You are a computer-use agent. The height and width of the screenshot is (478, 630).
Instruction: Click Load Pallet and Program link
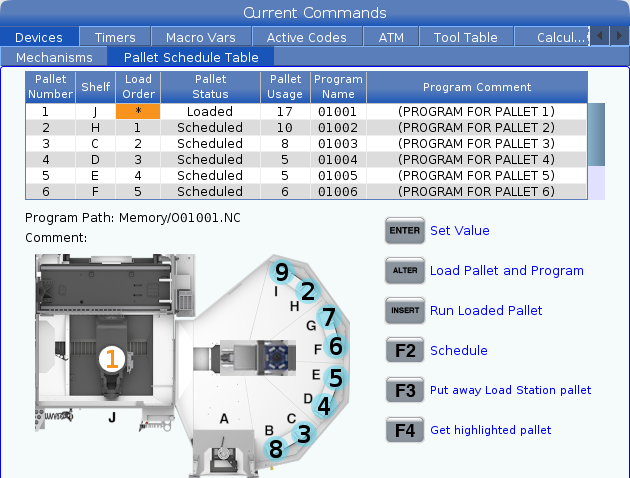pyautogui.click(x=507, y=271)
